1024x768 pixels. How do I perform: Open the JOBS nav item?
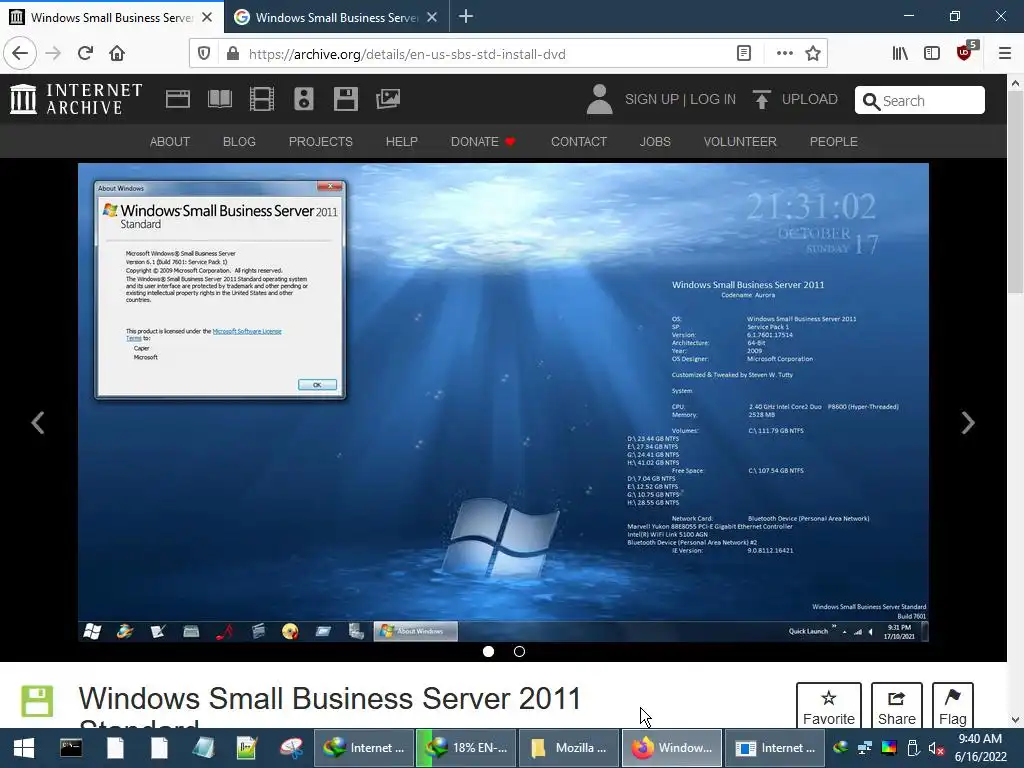[x=655, y=142]
